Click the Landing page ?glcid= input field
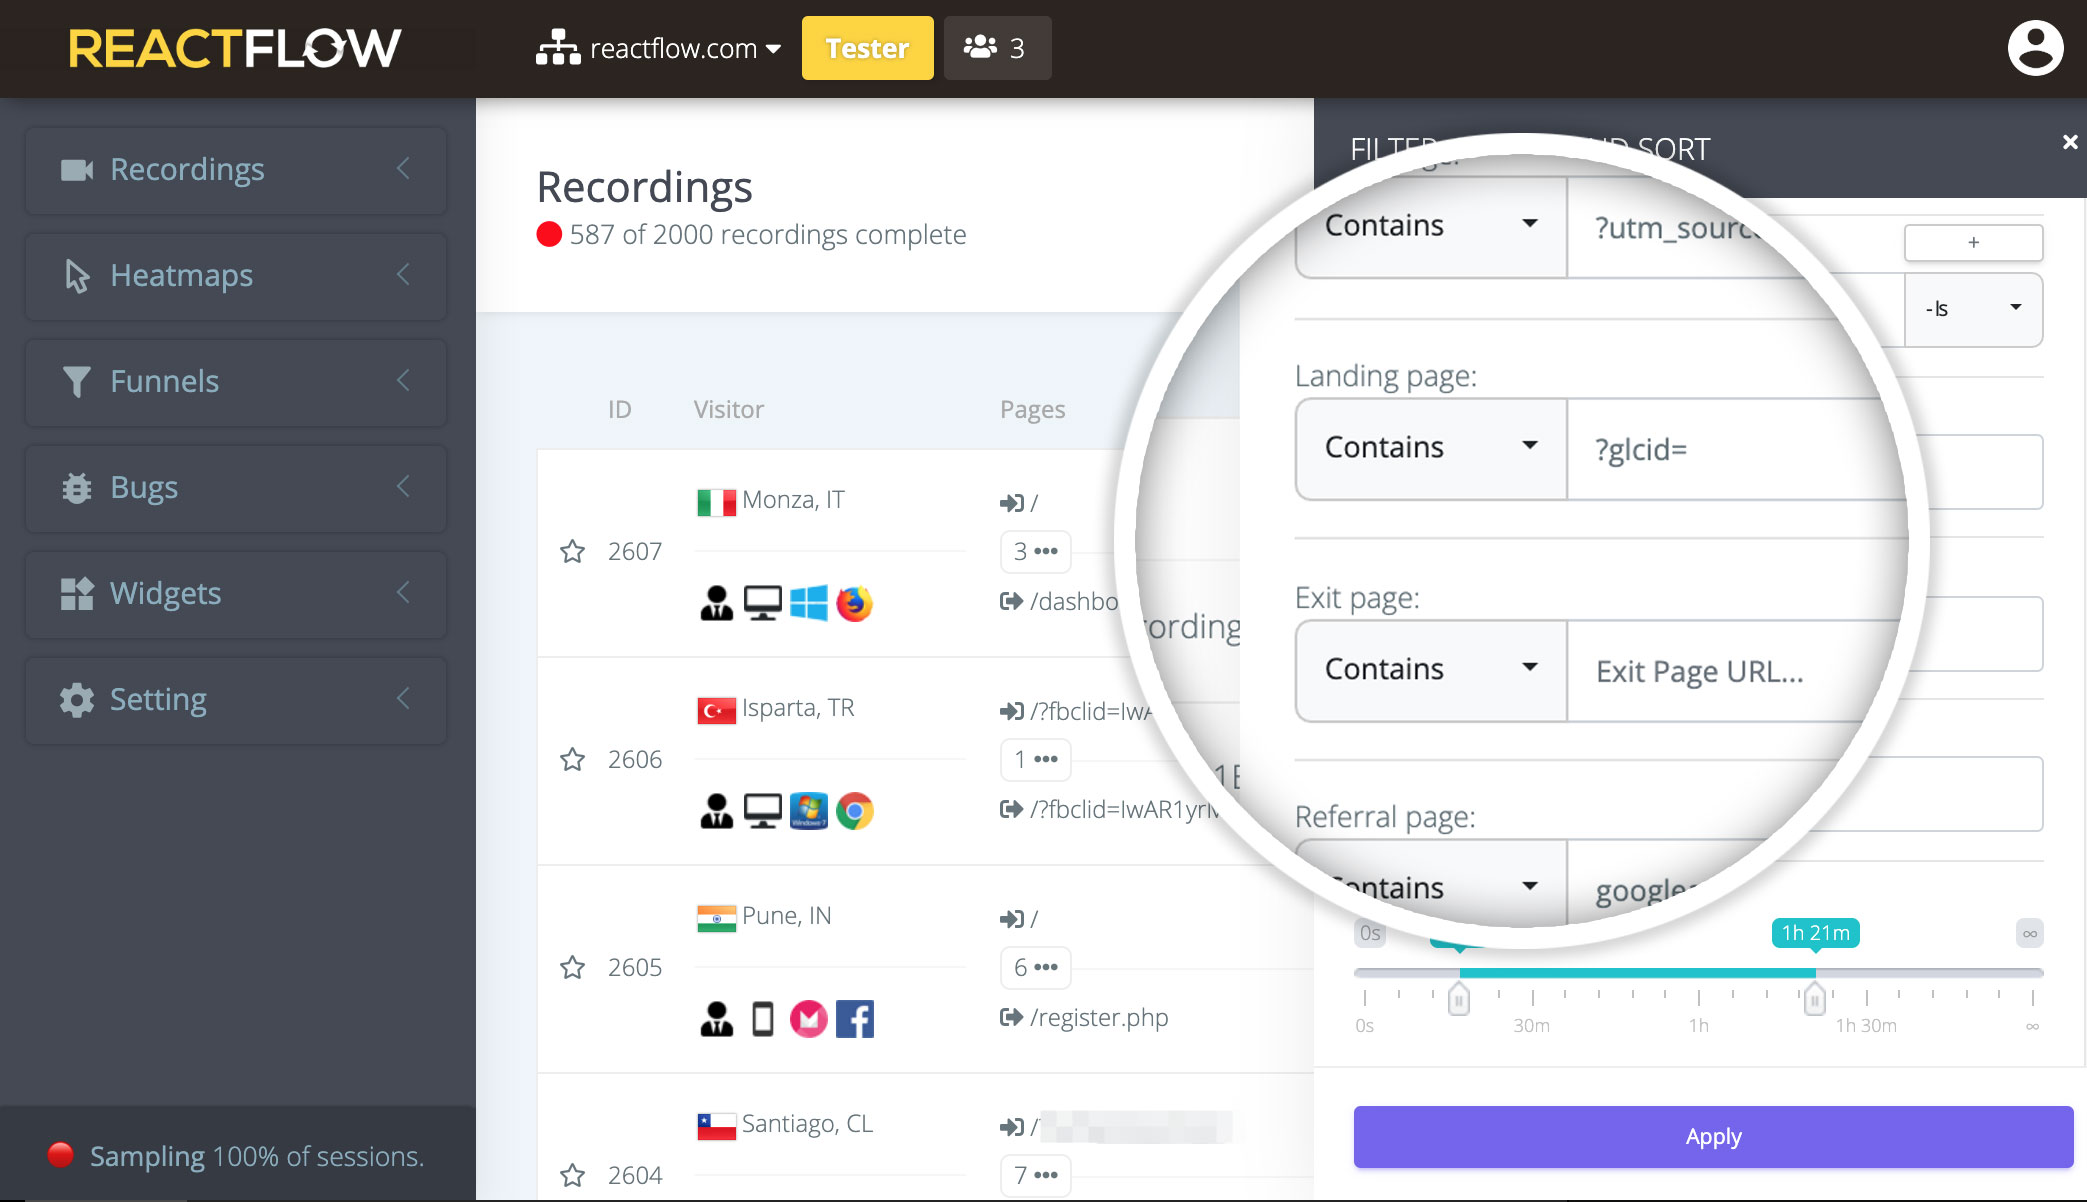 (x=1735, y=449)
